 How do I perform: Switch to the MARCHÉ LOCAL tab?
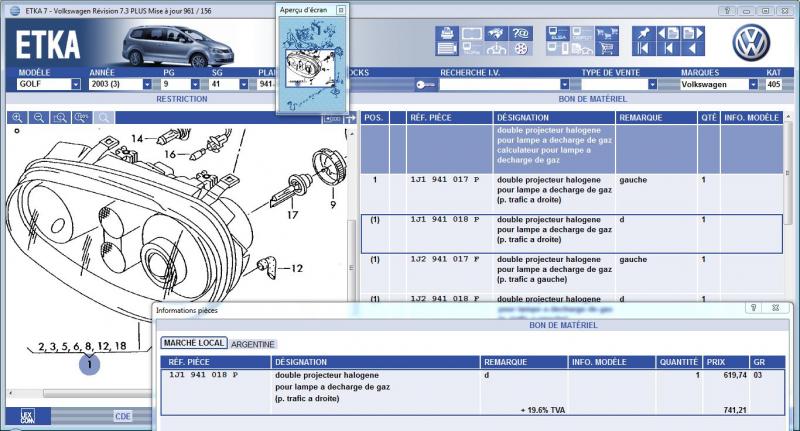click(194, 343)
